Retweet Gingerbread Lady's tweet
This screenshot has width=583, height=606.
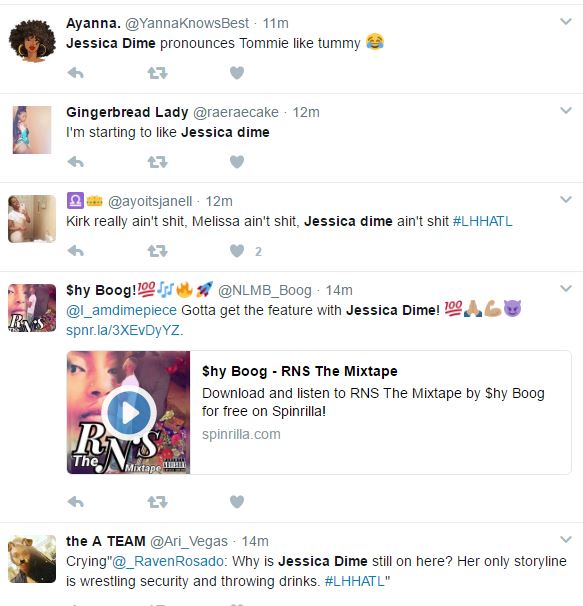[x=157, y=162]
